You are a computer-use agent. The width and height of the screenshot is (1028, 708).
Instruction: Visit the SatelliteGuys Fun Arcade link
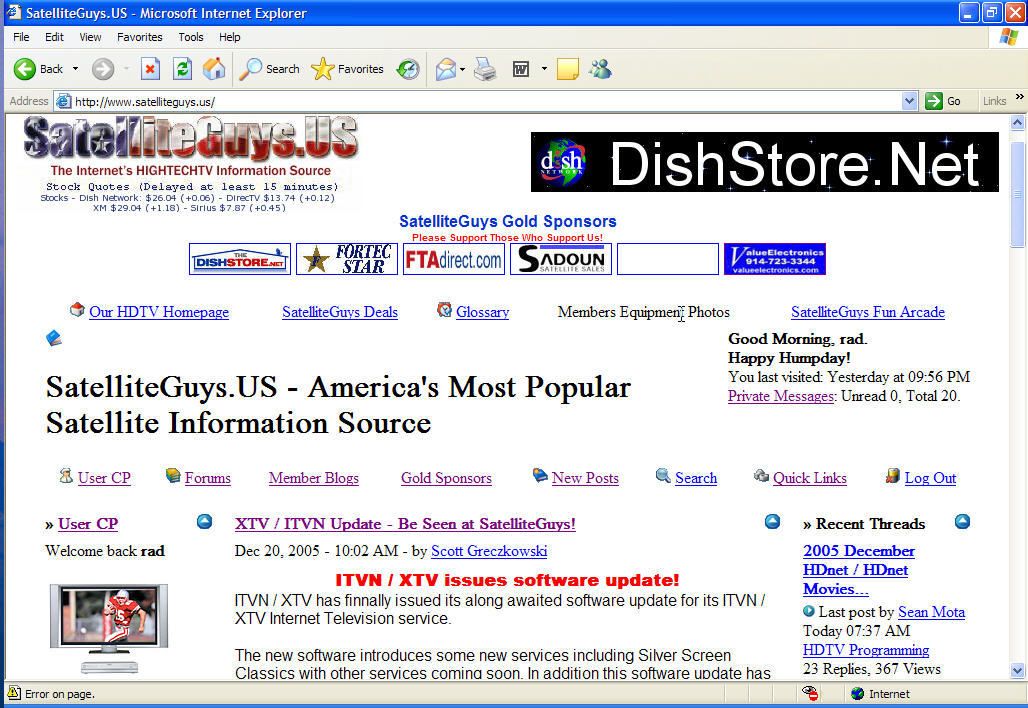pyautogui.click(x=868, y=312)
